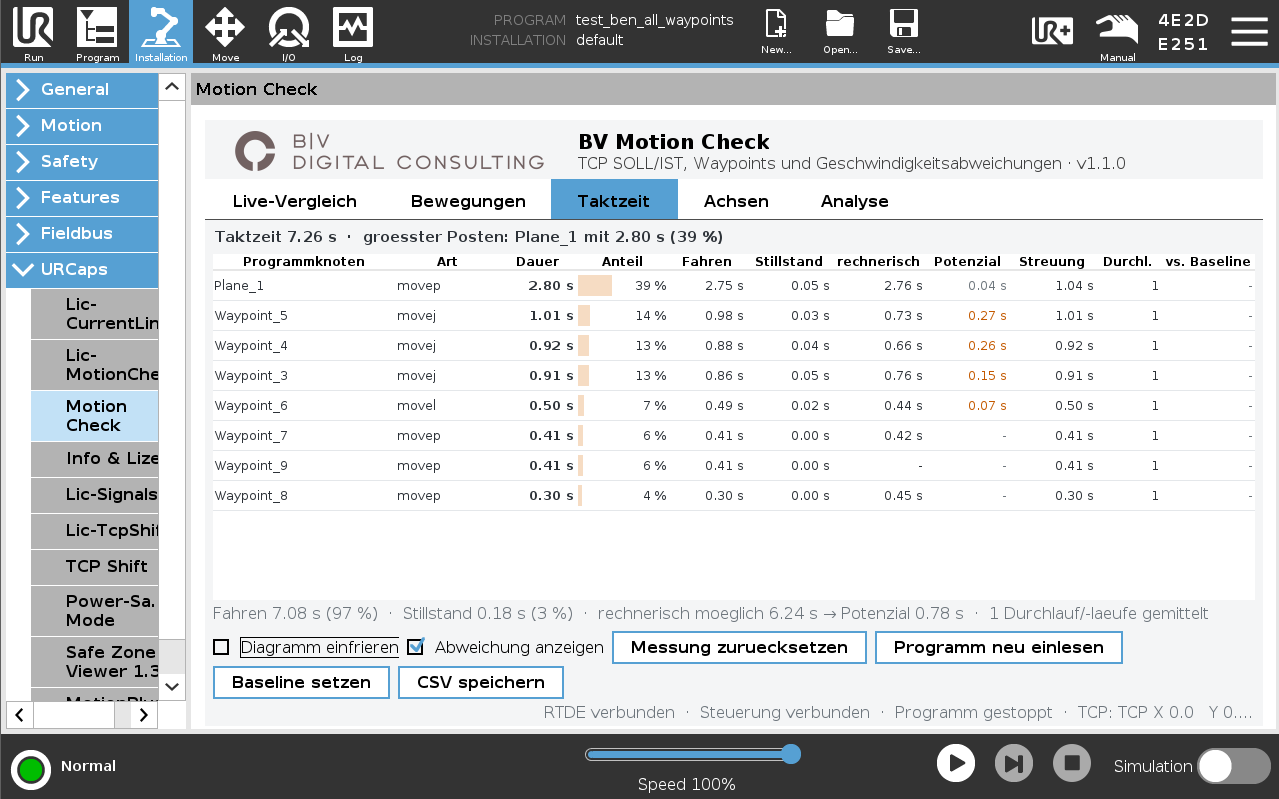1279x799 pixels.
Task: Click the Manual mode icon
Action: [x=1117, y=35]
